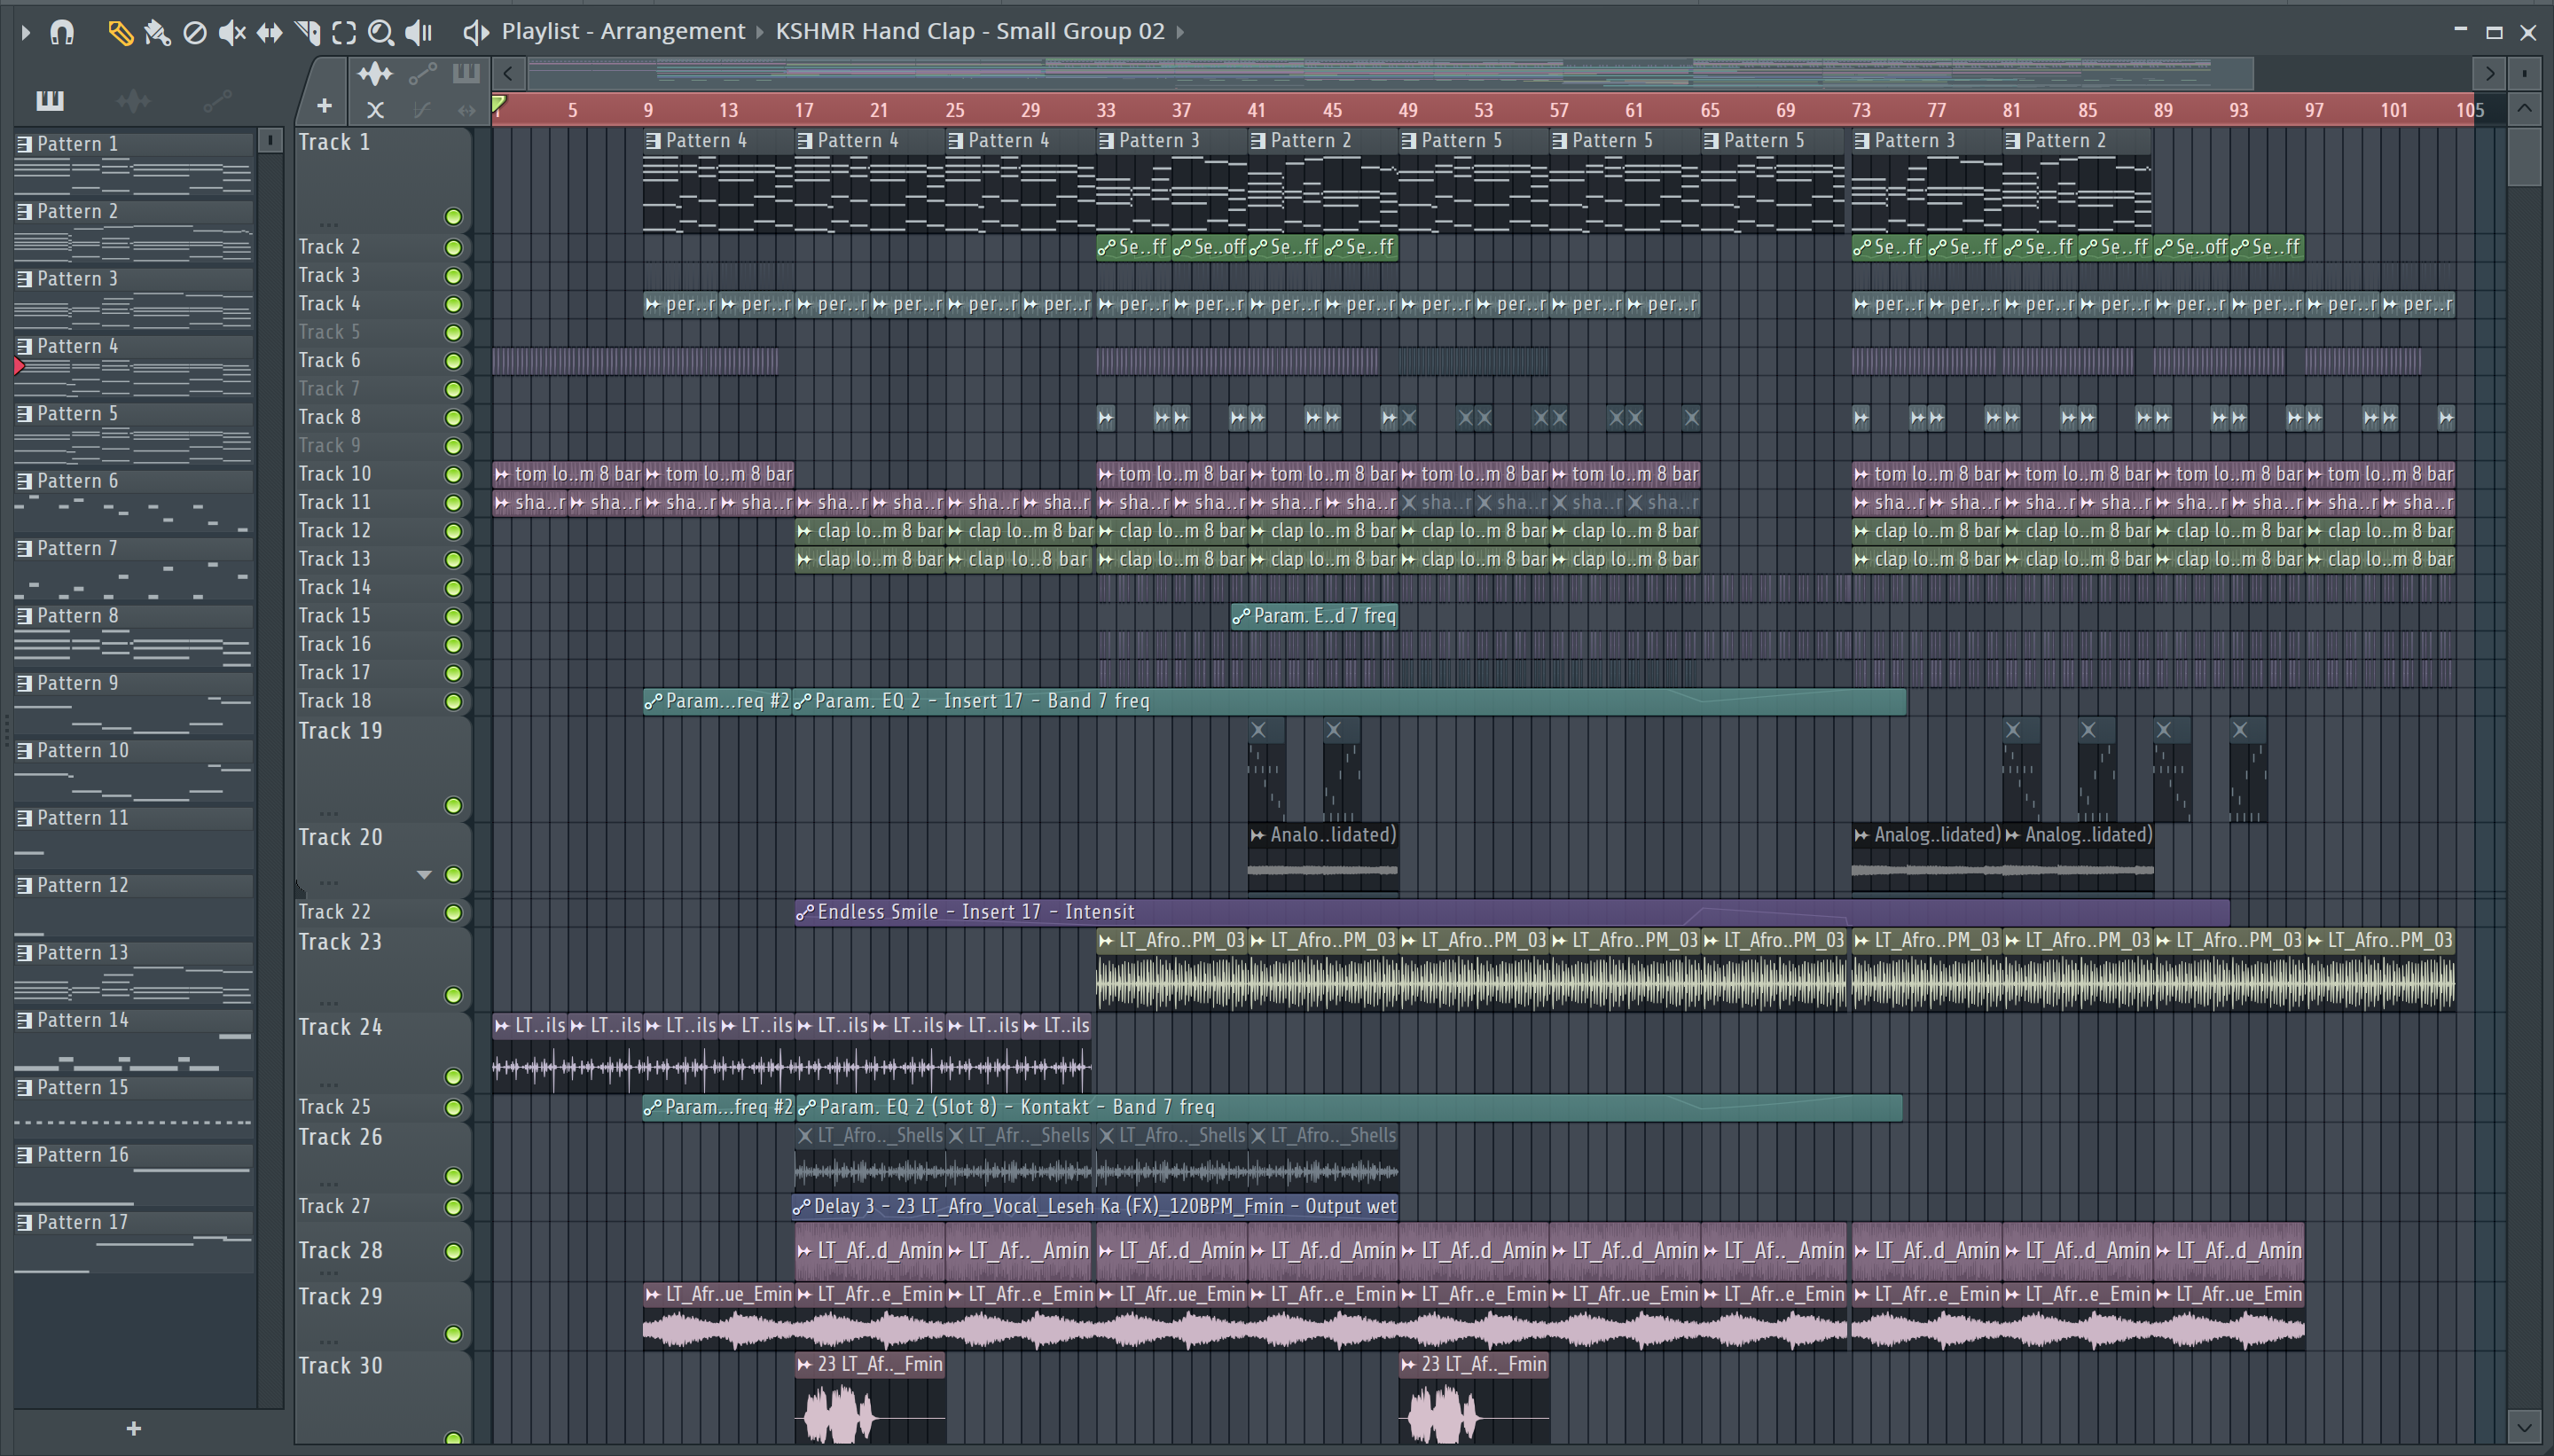Open the Playlist options menu arrow
The width and height of the screenshot is (2554, 1456).
[26, 33]
